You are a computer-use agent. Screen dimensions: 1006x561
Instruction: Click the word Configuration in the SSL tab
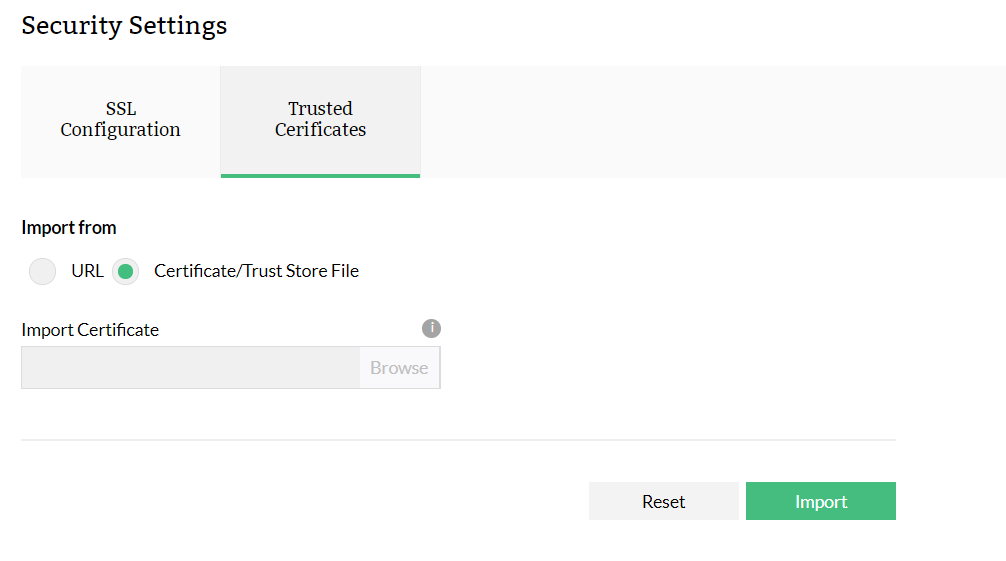tap(120, 130)
